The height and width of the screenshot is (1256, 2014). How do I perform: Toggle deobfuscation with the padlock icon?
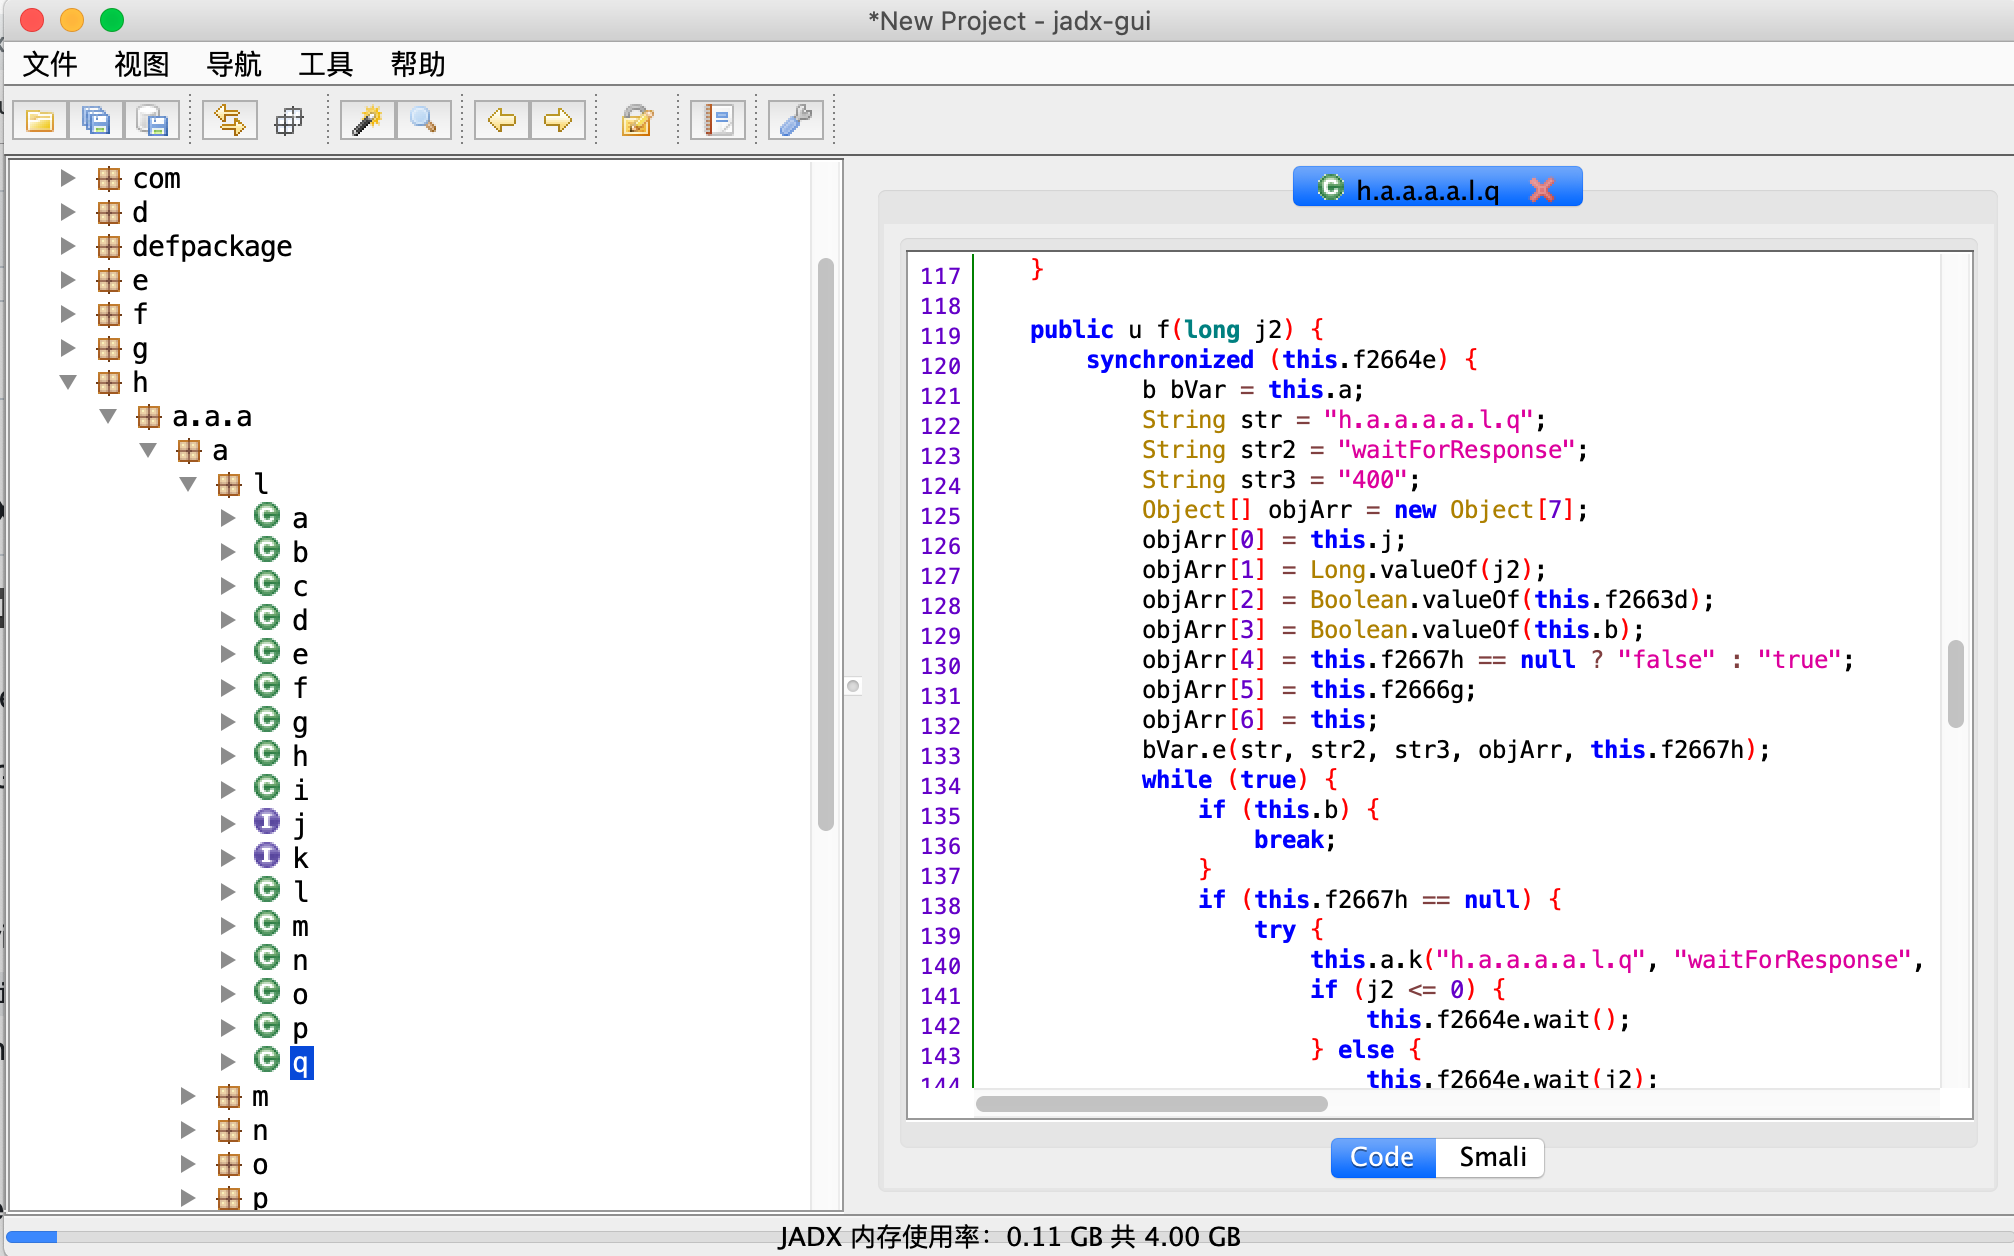(637, 121)
